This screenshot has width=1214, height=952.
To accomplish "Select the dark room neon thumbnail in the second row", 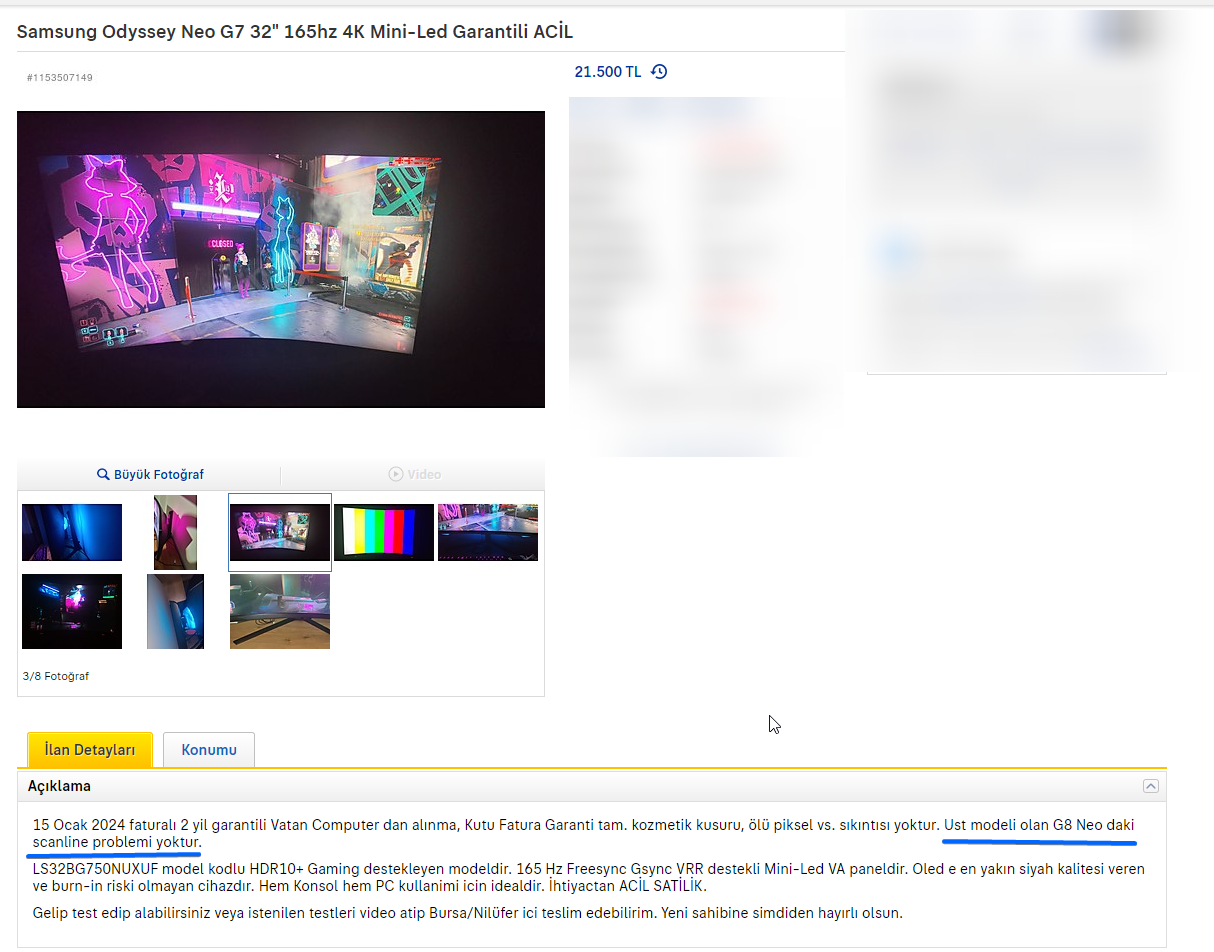I will click(x=72, y=611).
